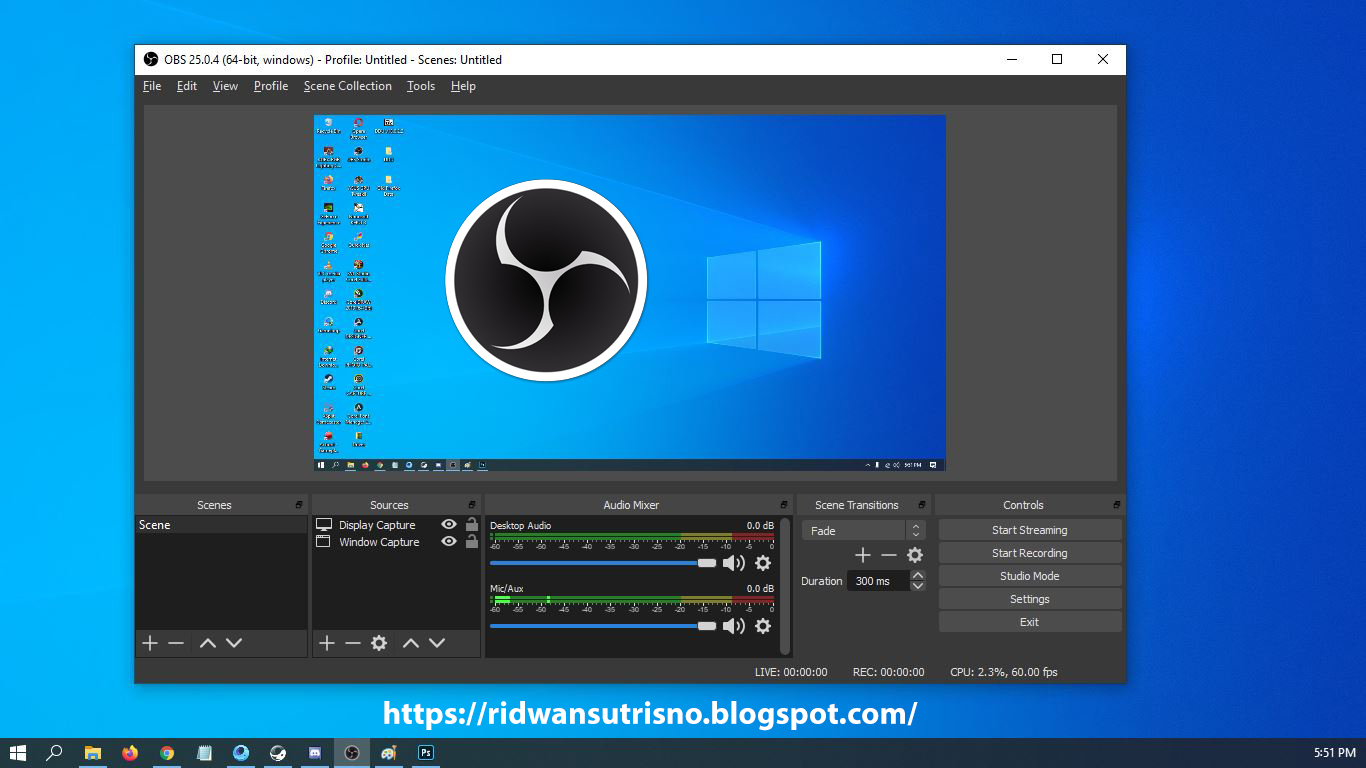
Task: Undock the Sources panel
Action: pyautogui.click(x=472, y=505)
